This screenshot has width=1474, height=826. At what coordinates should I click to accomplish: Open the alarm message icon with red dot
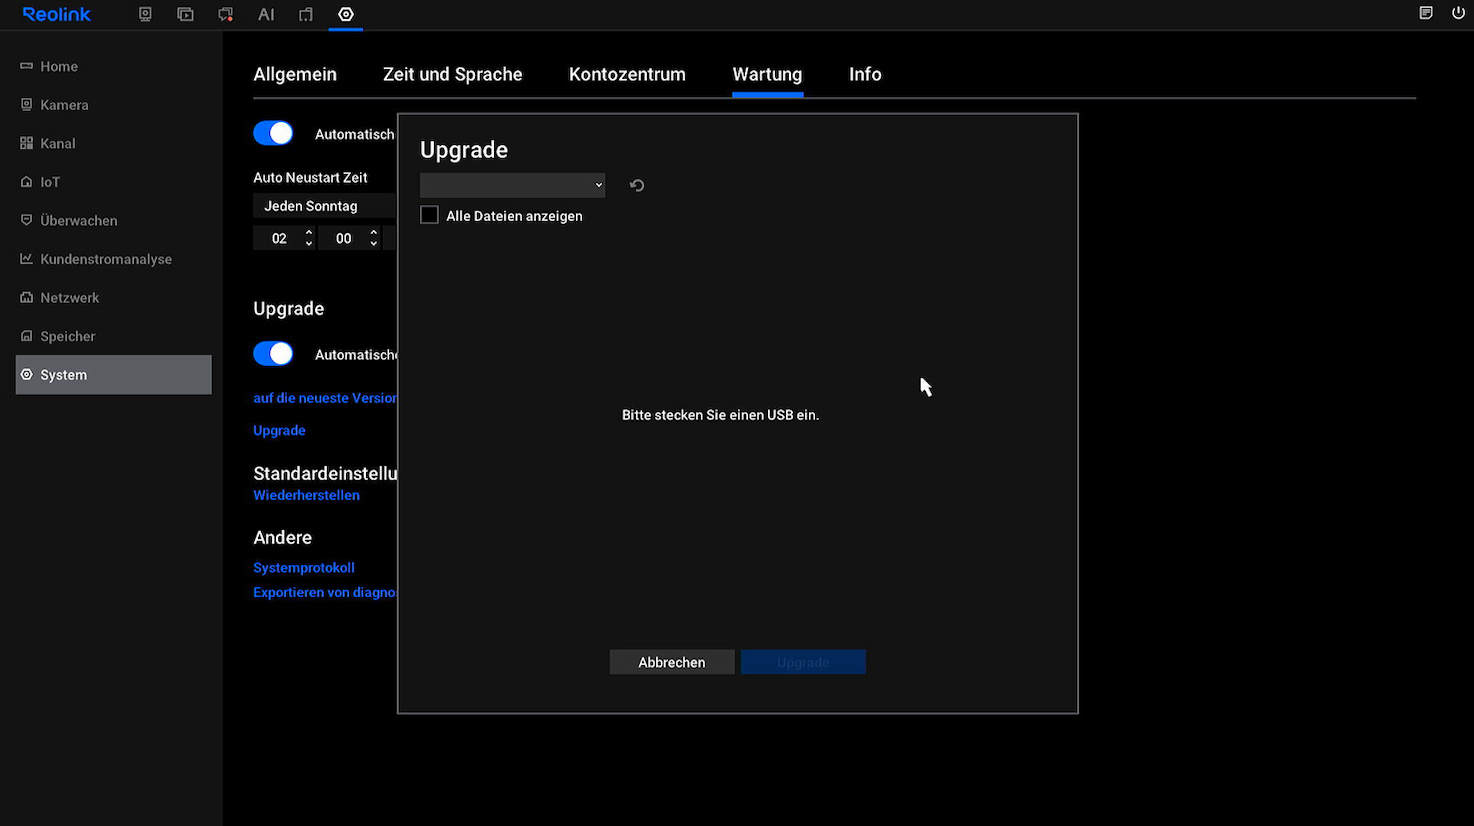click(225, 14)
